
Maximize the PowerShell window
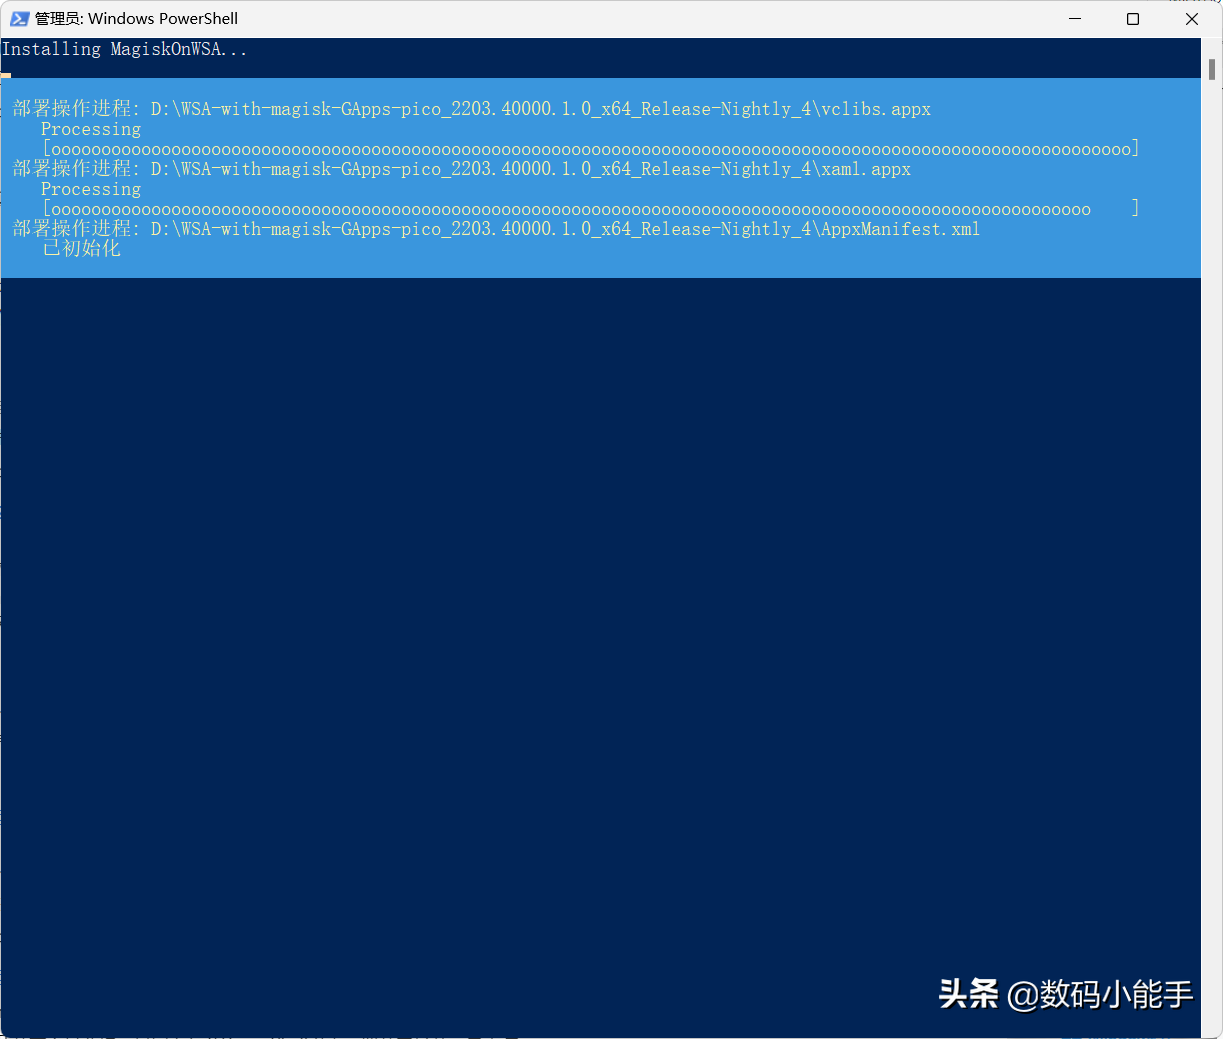click(1133, 19)
